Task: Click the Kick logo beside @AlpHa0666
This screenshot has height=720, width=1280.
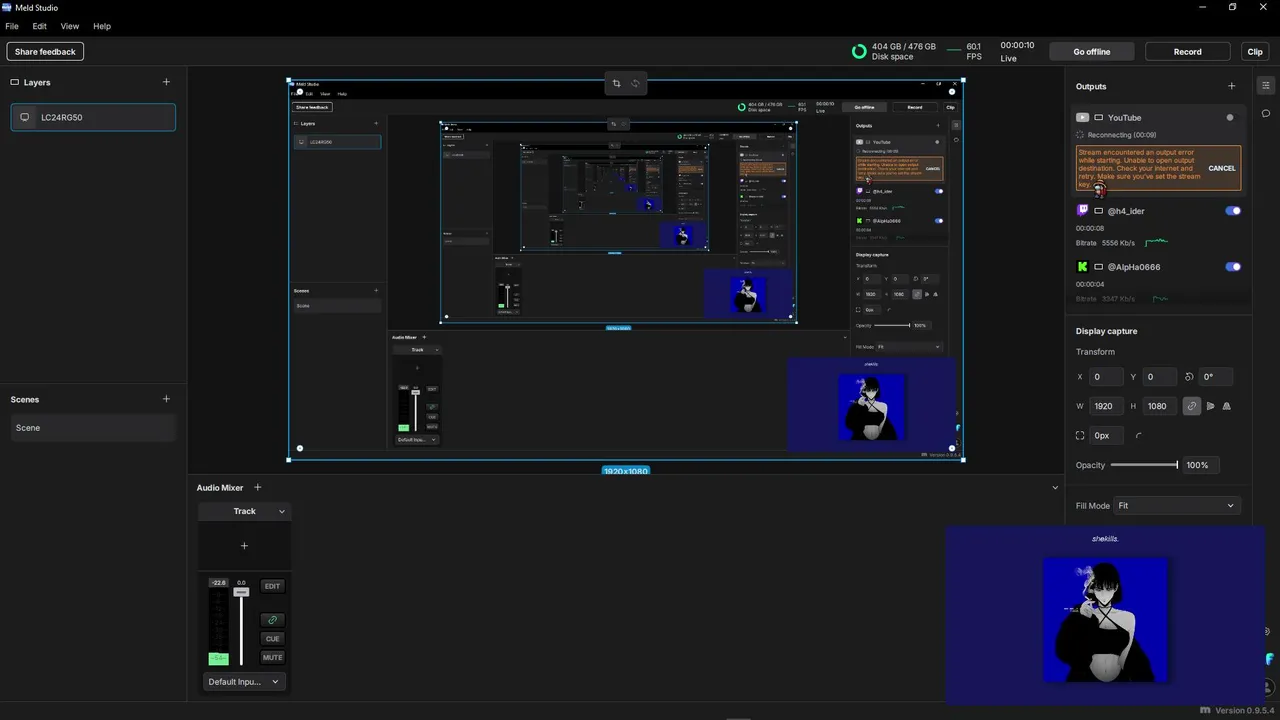Action: [1082, 267]
